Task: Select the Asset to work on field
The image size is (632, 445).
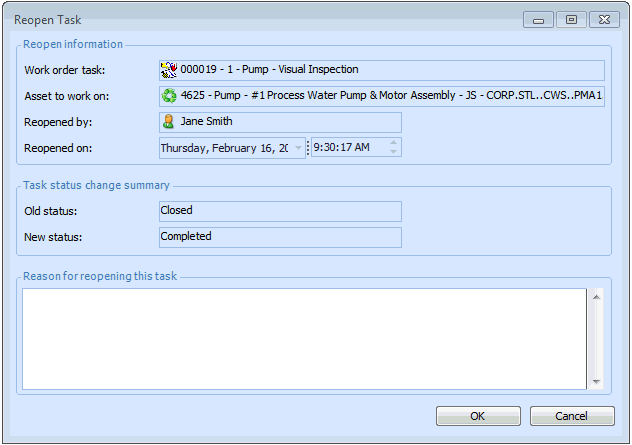Action: pos(390,96)
